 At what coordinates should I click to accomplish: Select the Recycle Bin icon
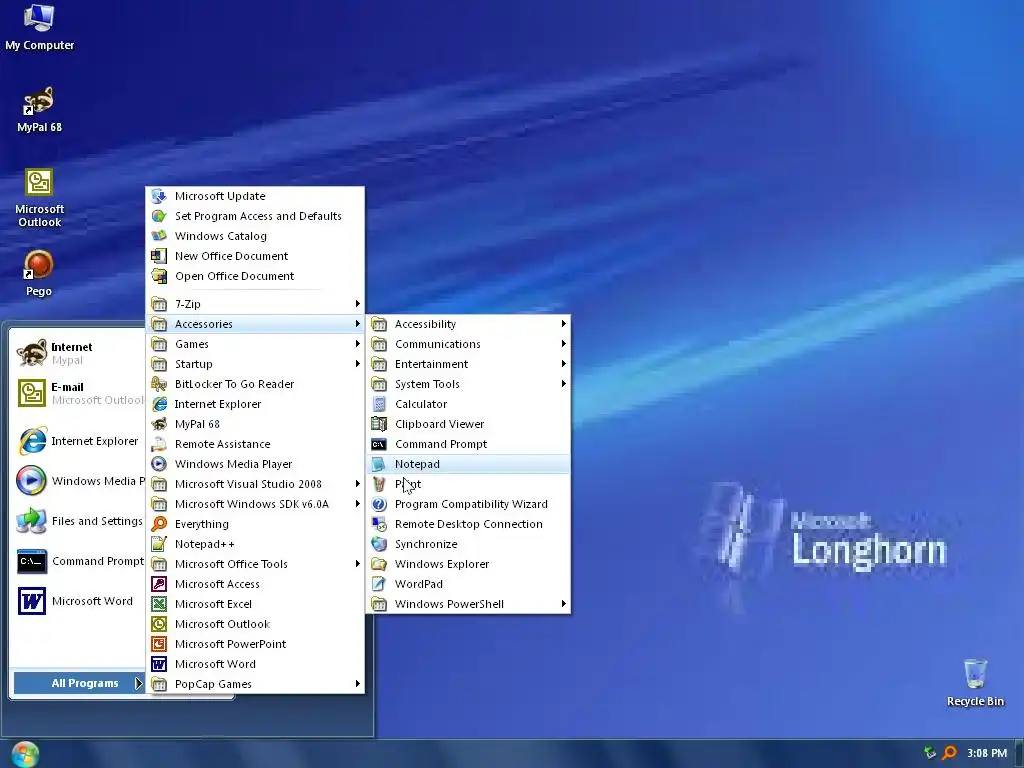click(x=975, y=682)
